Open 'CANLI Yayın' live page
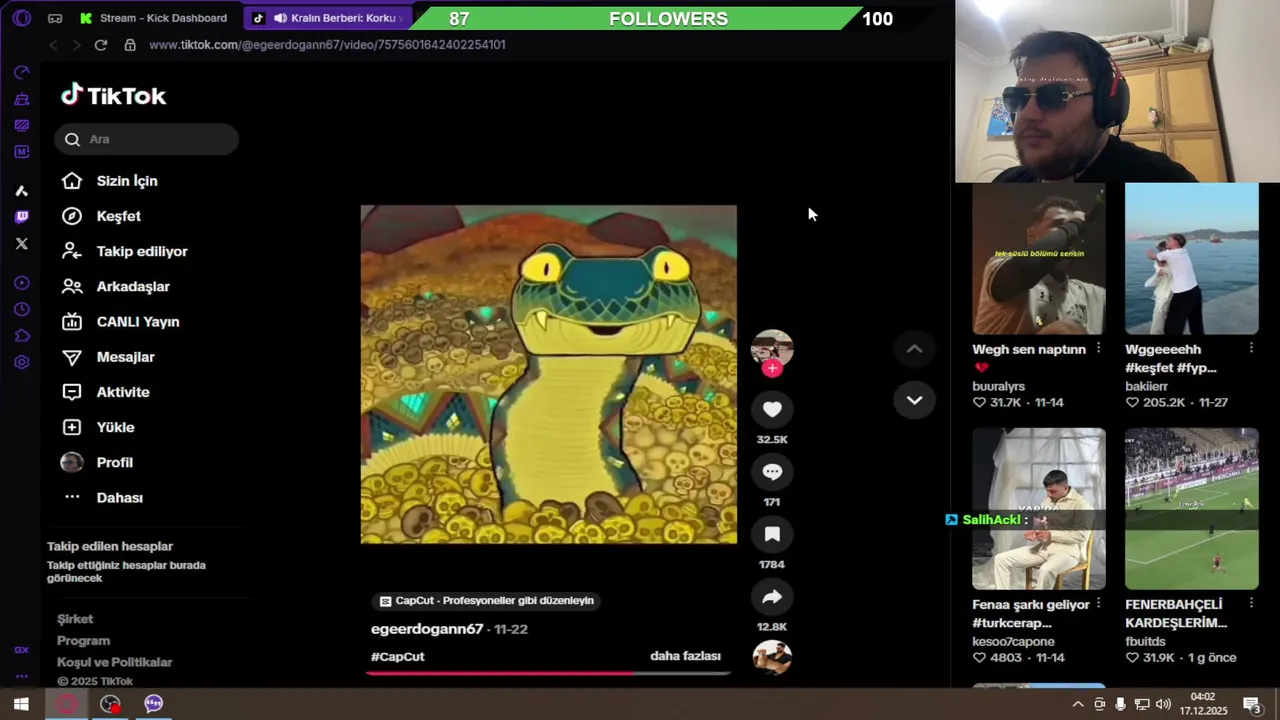1280x720 pixels. coord(120,322)
